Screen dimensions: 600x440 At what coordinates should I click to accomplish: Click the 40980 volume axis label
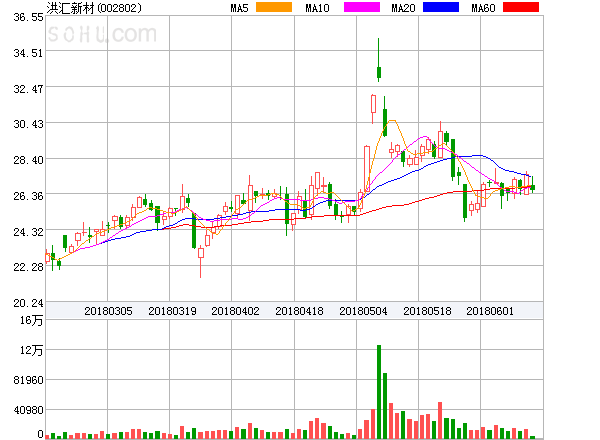point(28,410)
